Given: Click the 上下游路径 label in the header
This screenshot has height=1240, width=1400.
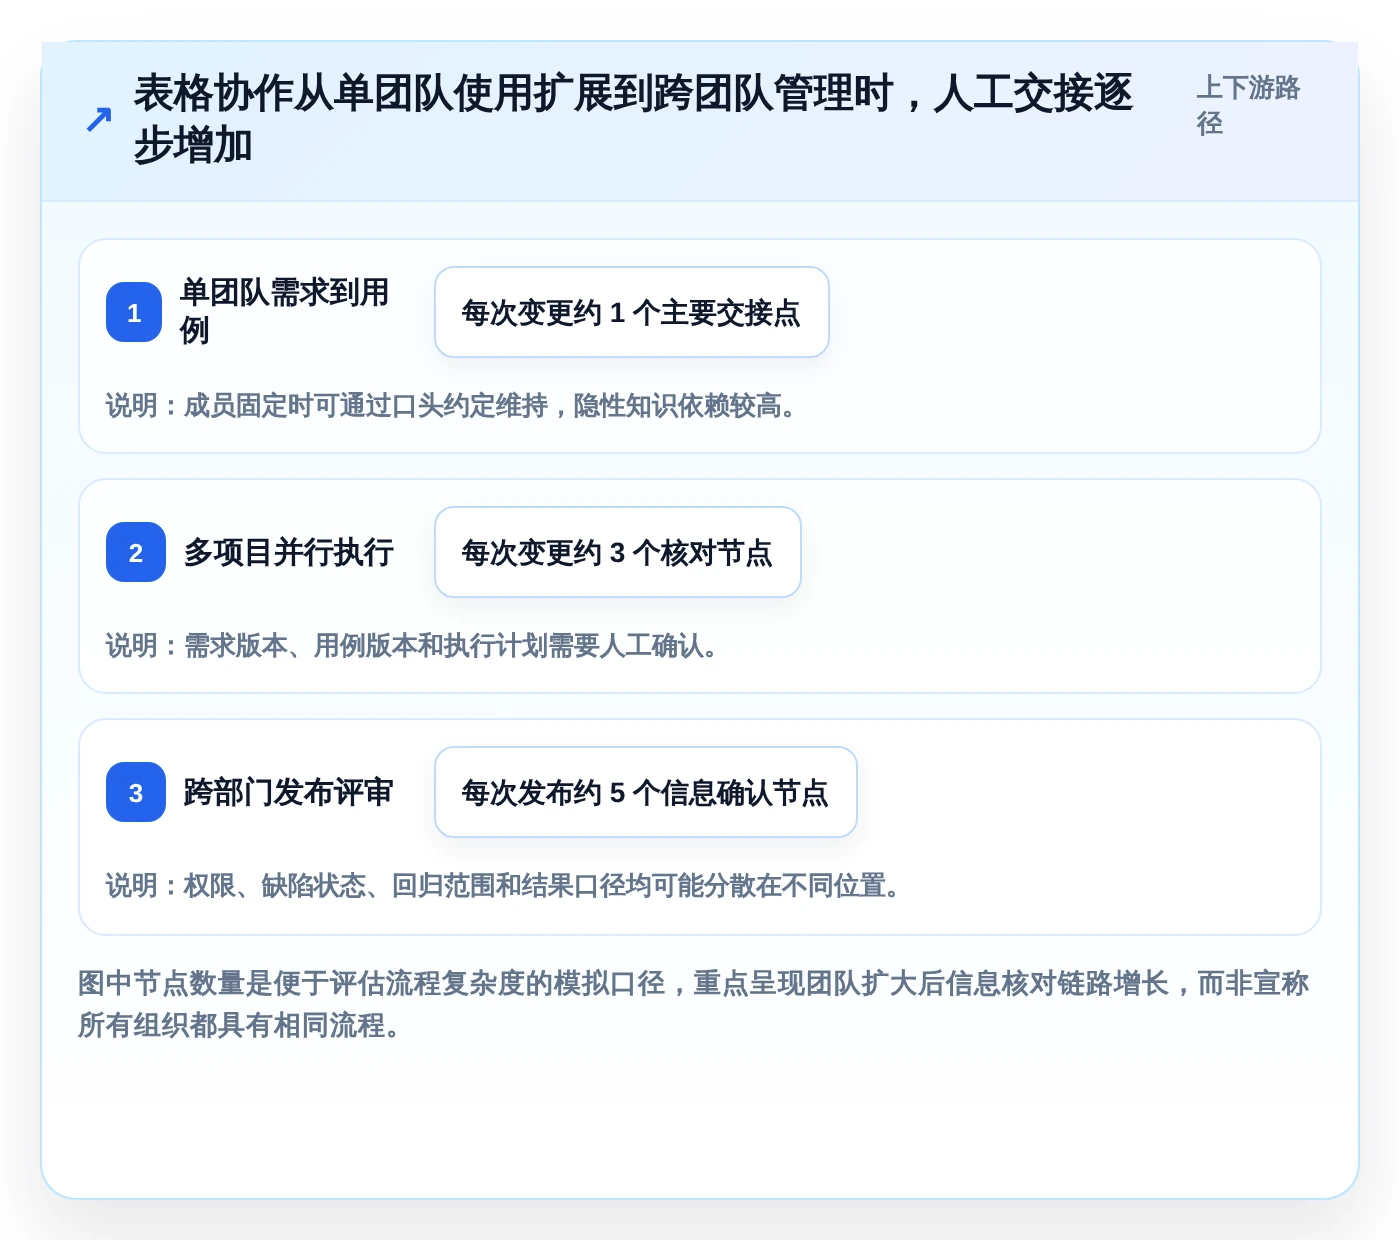Looking at the screenshot, I should [1248, 105].
